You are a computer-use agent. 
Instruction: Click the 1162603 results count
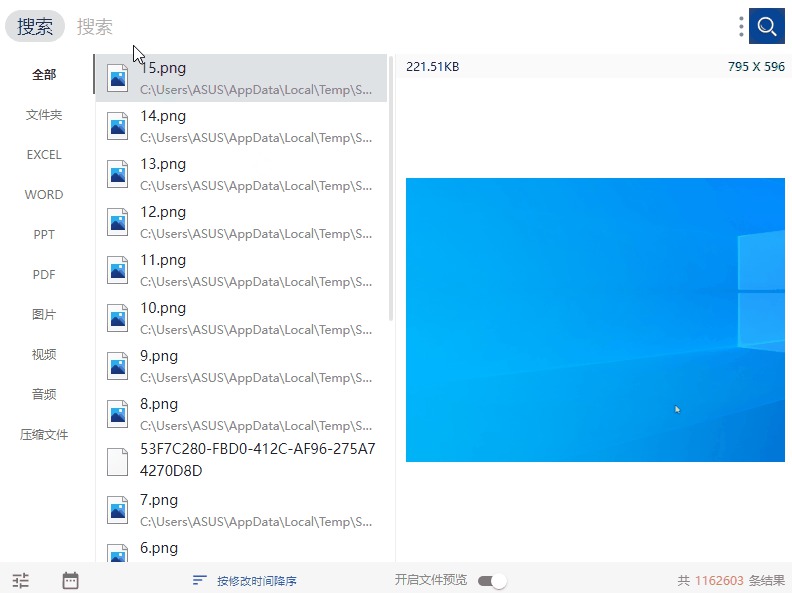coord(719,581)
